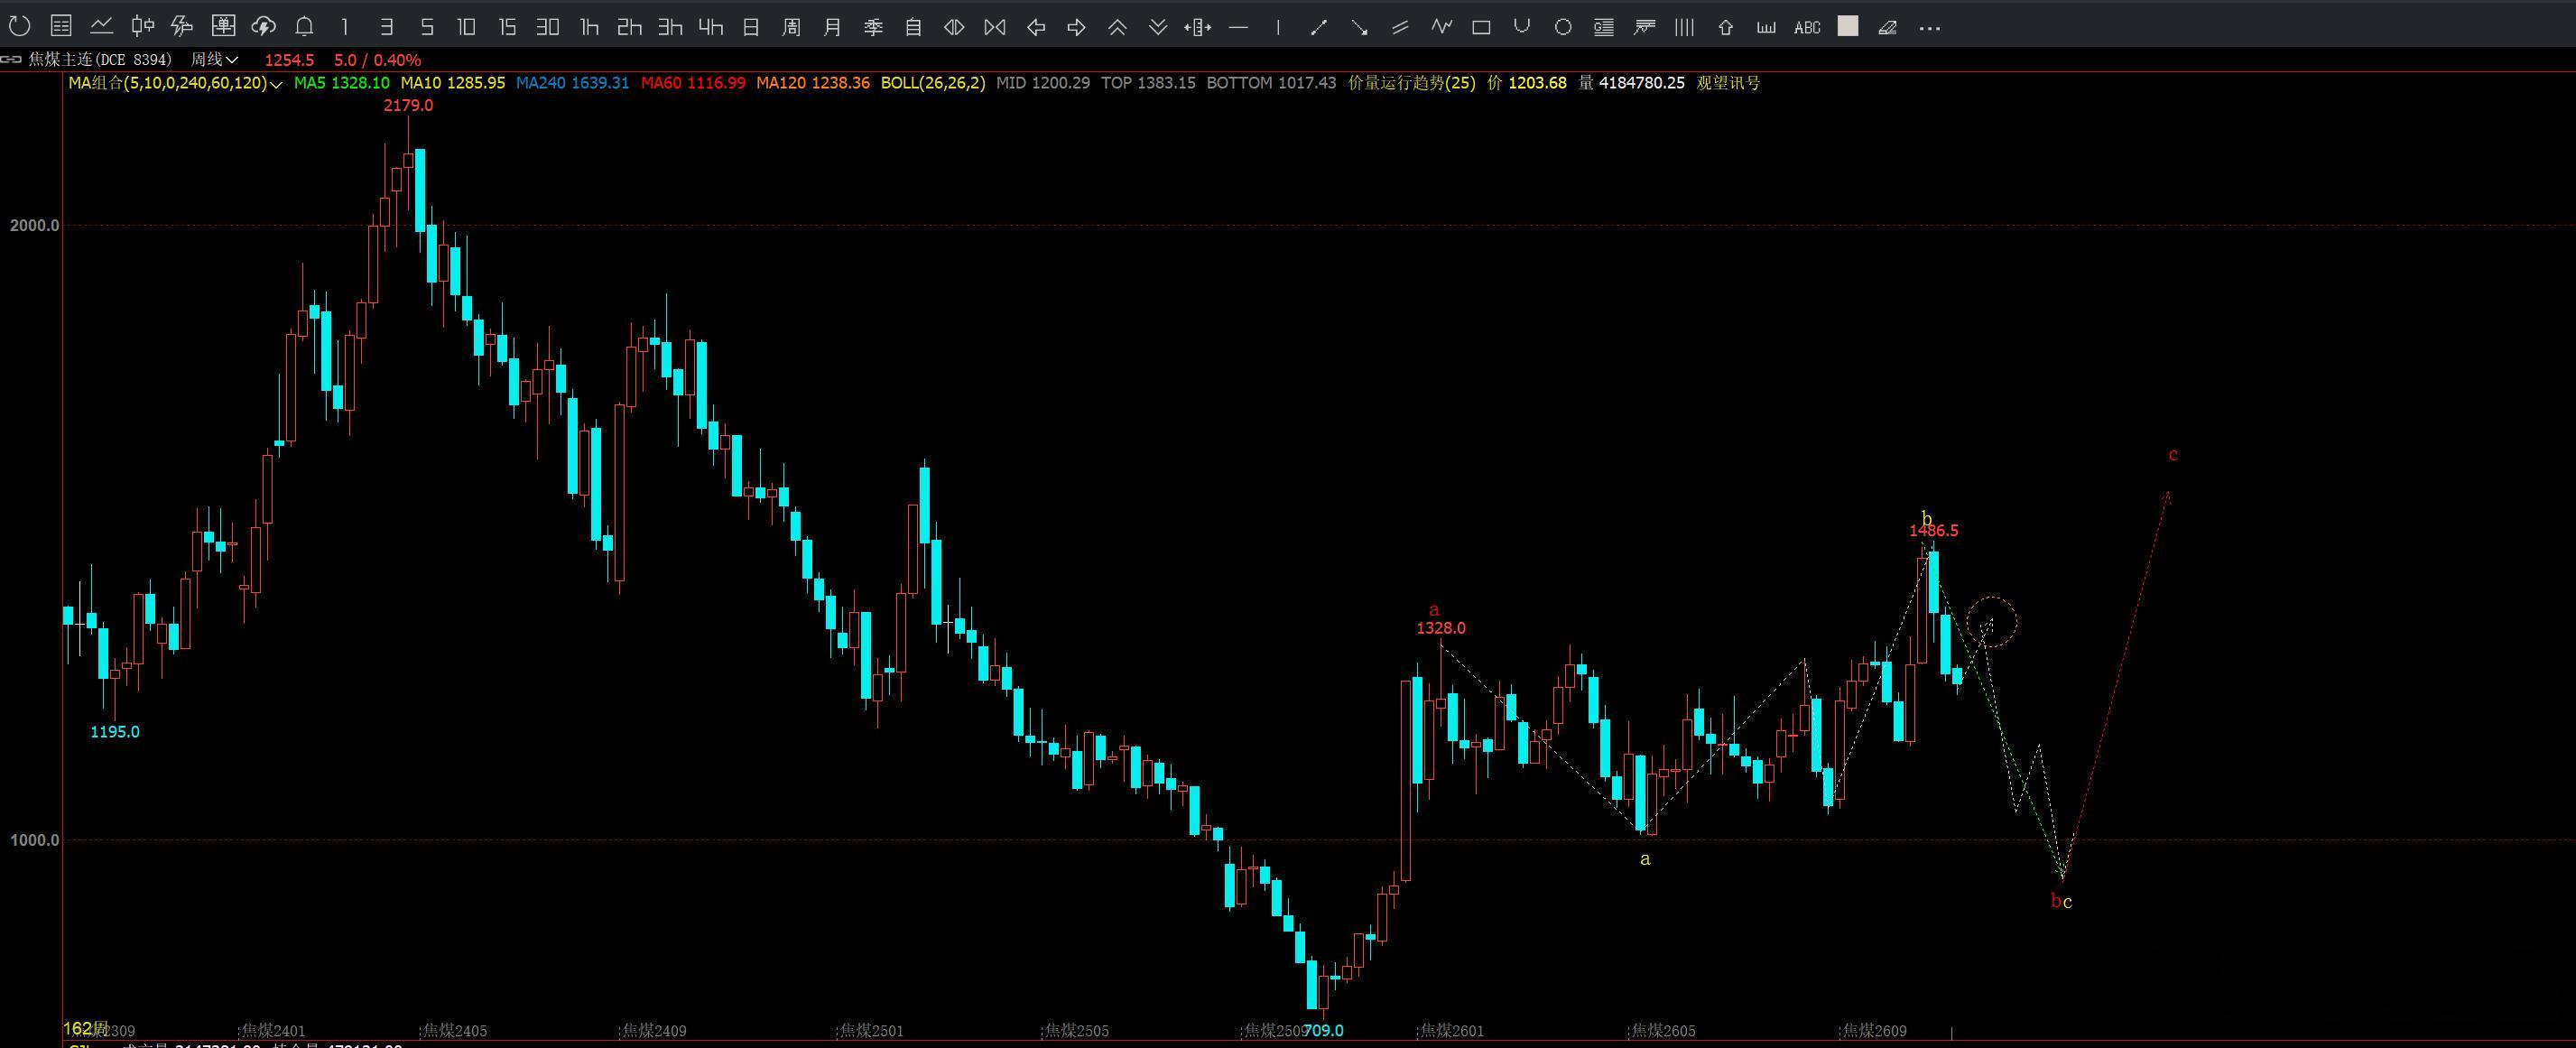Viewport: 2576px width, 1048px height.
Task: Select the rectangle drawing tool
Action: click(1481, 27)
